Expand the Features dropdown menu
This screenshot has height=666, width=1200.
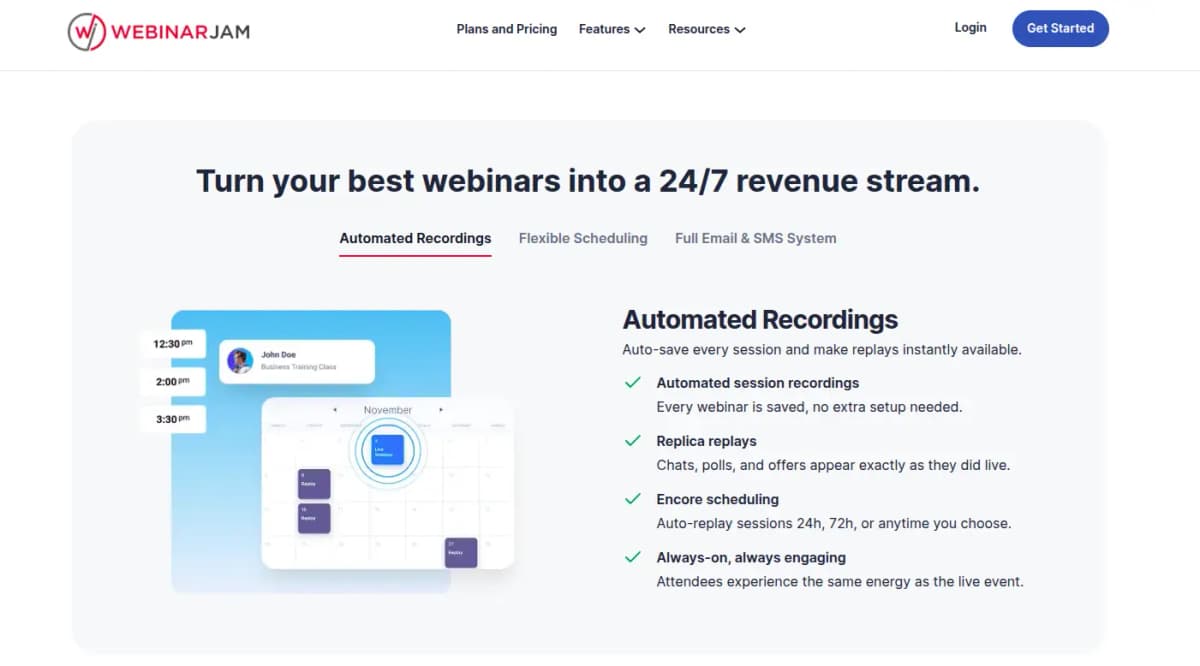612,29
